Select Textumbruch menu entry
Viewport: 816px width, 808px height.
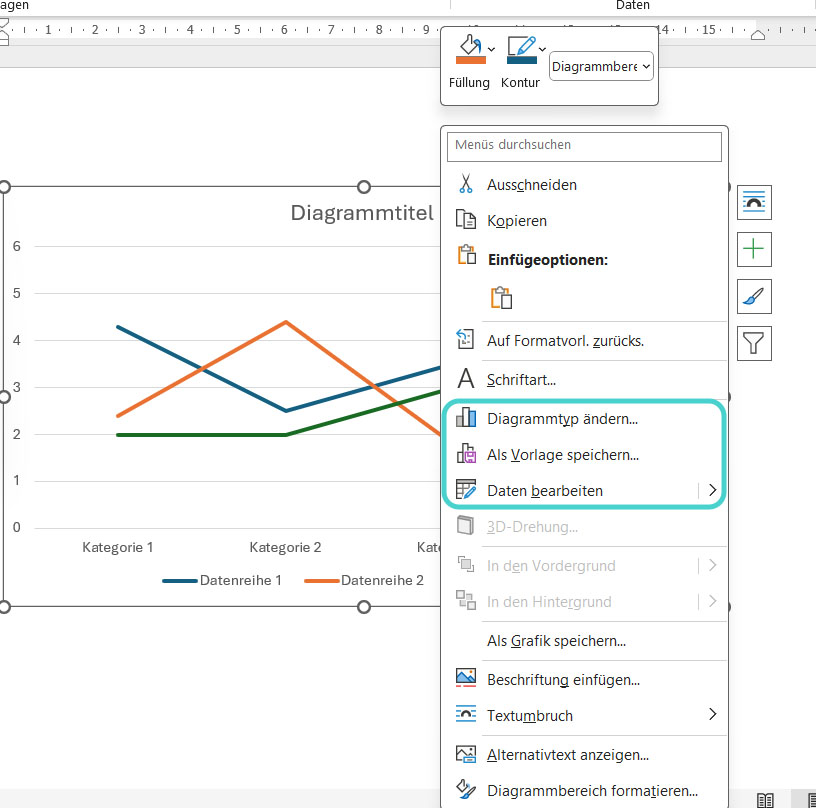(x=584, y=716)
